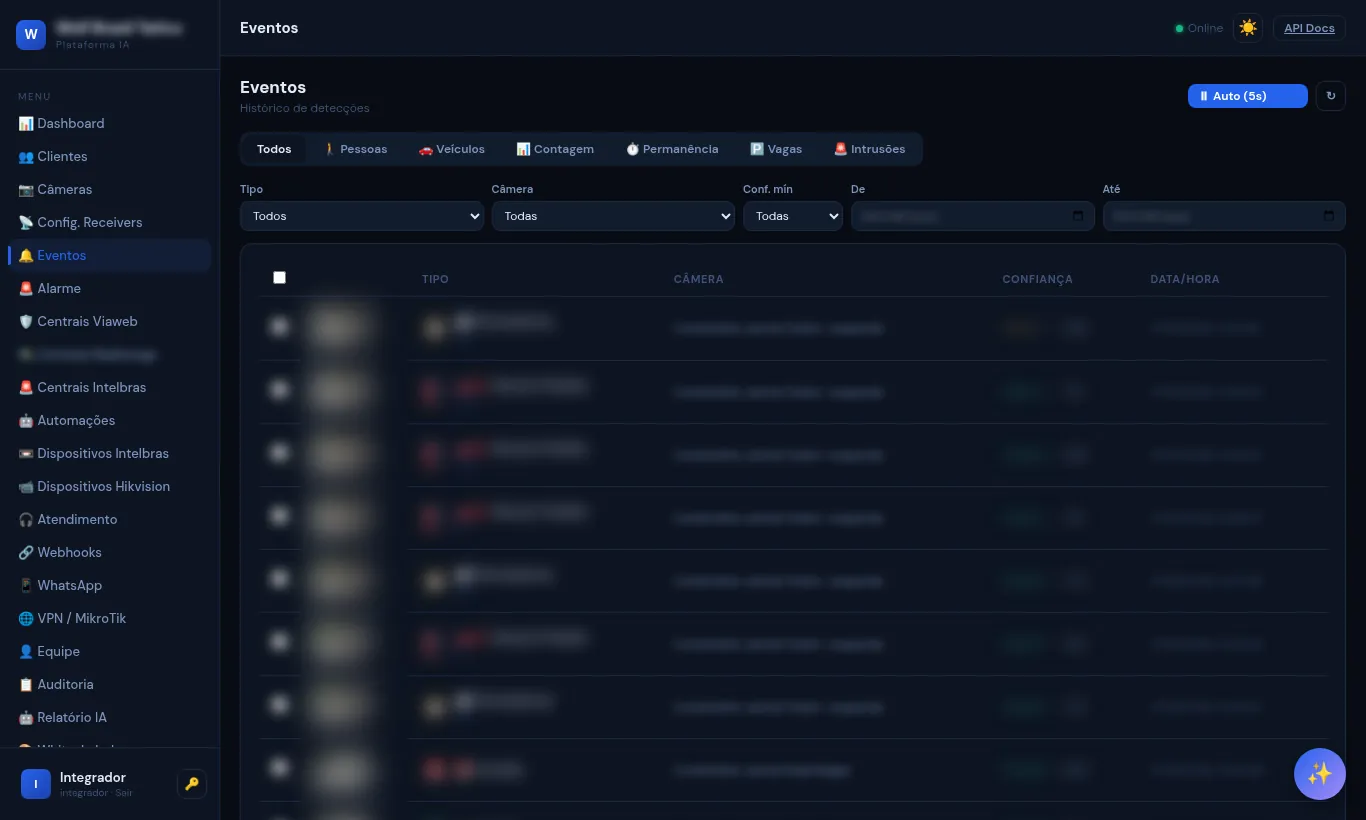This screenshot has width=1366, height=820.
Task: Open the Conf. mín dropdown
Action: [x=793, y=216]
